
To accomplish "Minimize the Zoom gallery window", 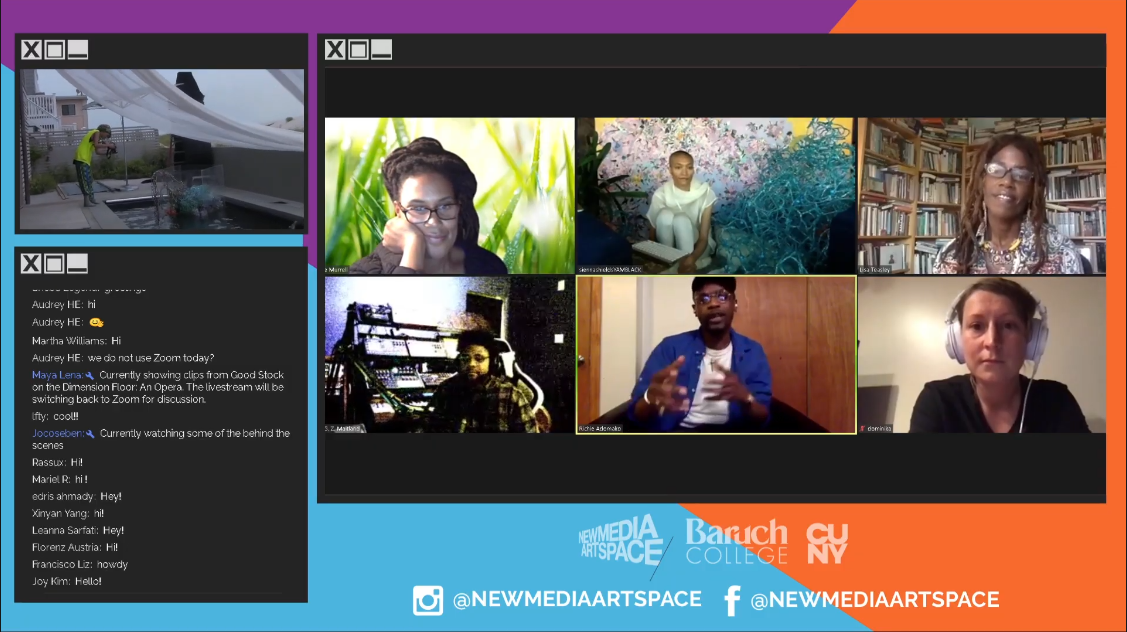I will 381,50.
